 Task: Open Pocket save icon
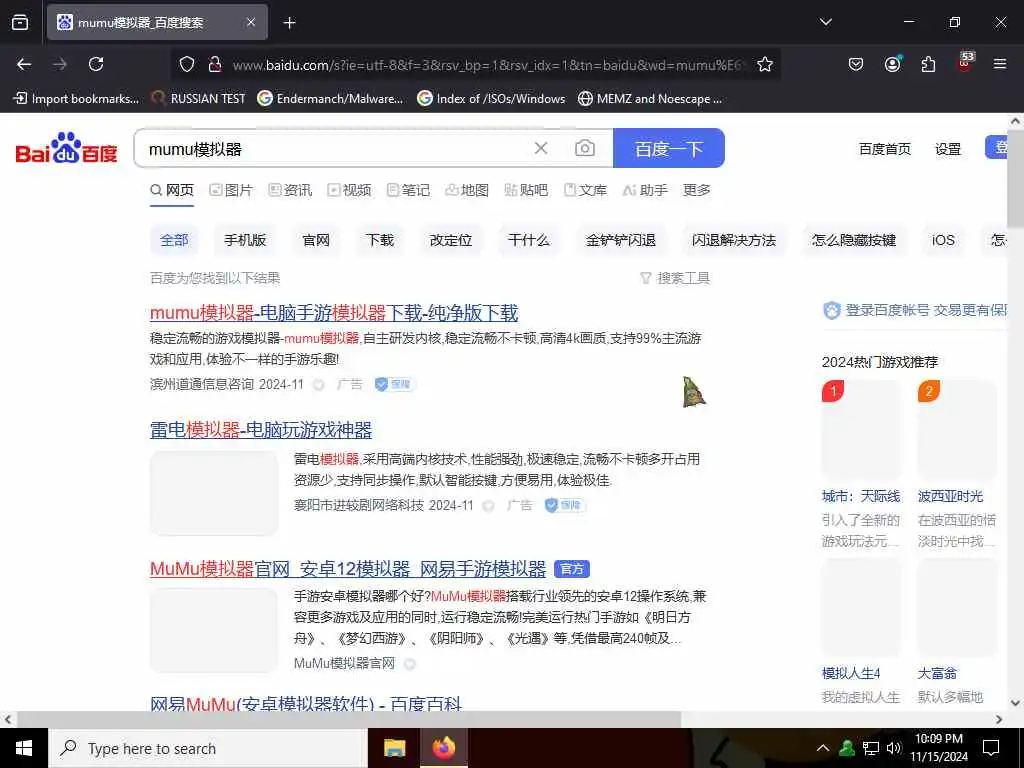pyautogui.click(x=856, y=64)
